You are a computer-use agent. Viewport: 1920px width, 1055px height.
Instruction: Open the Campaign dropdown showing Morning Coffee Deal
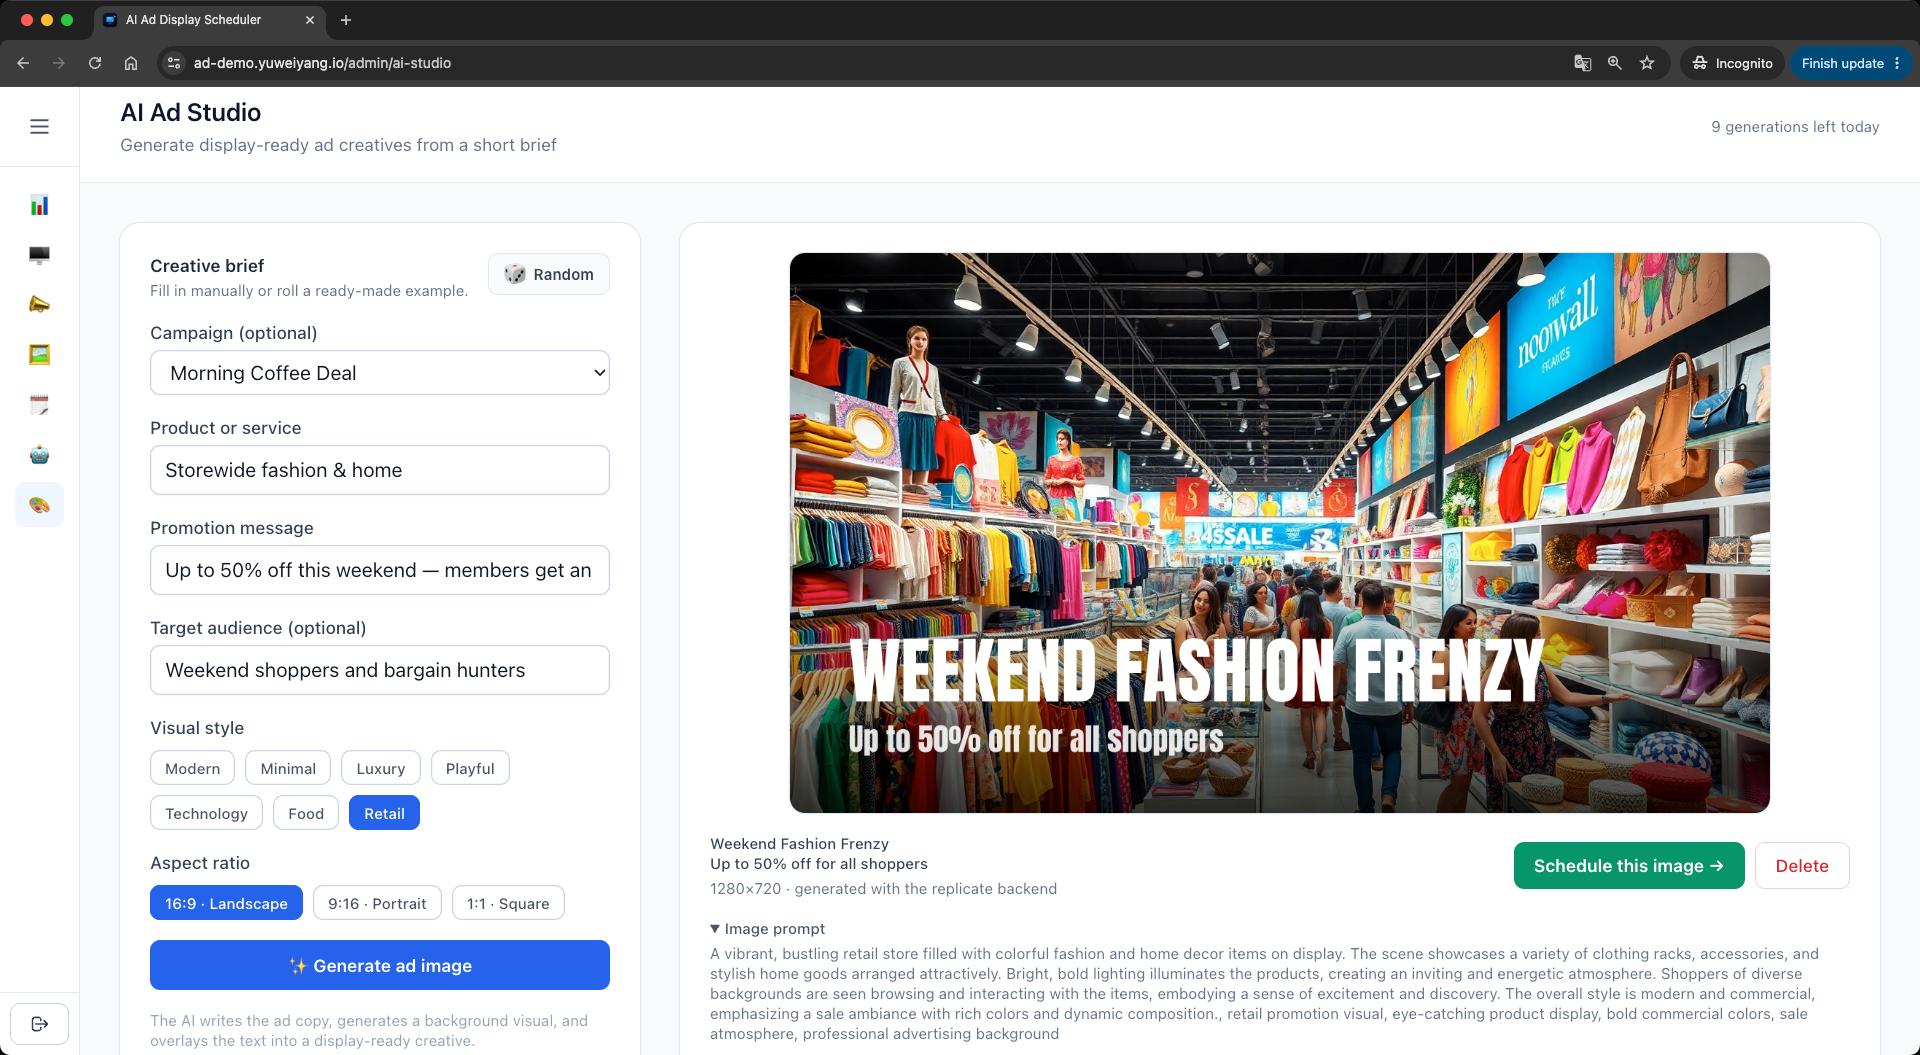pos(380,373)
